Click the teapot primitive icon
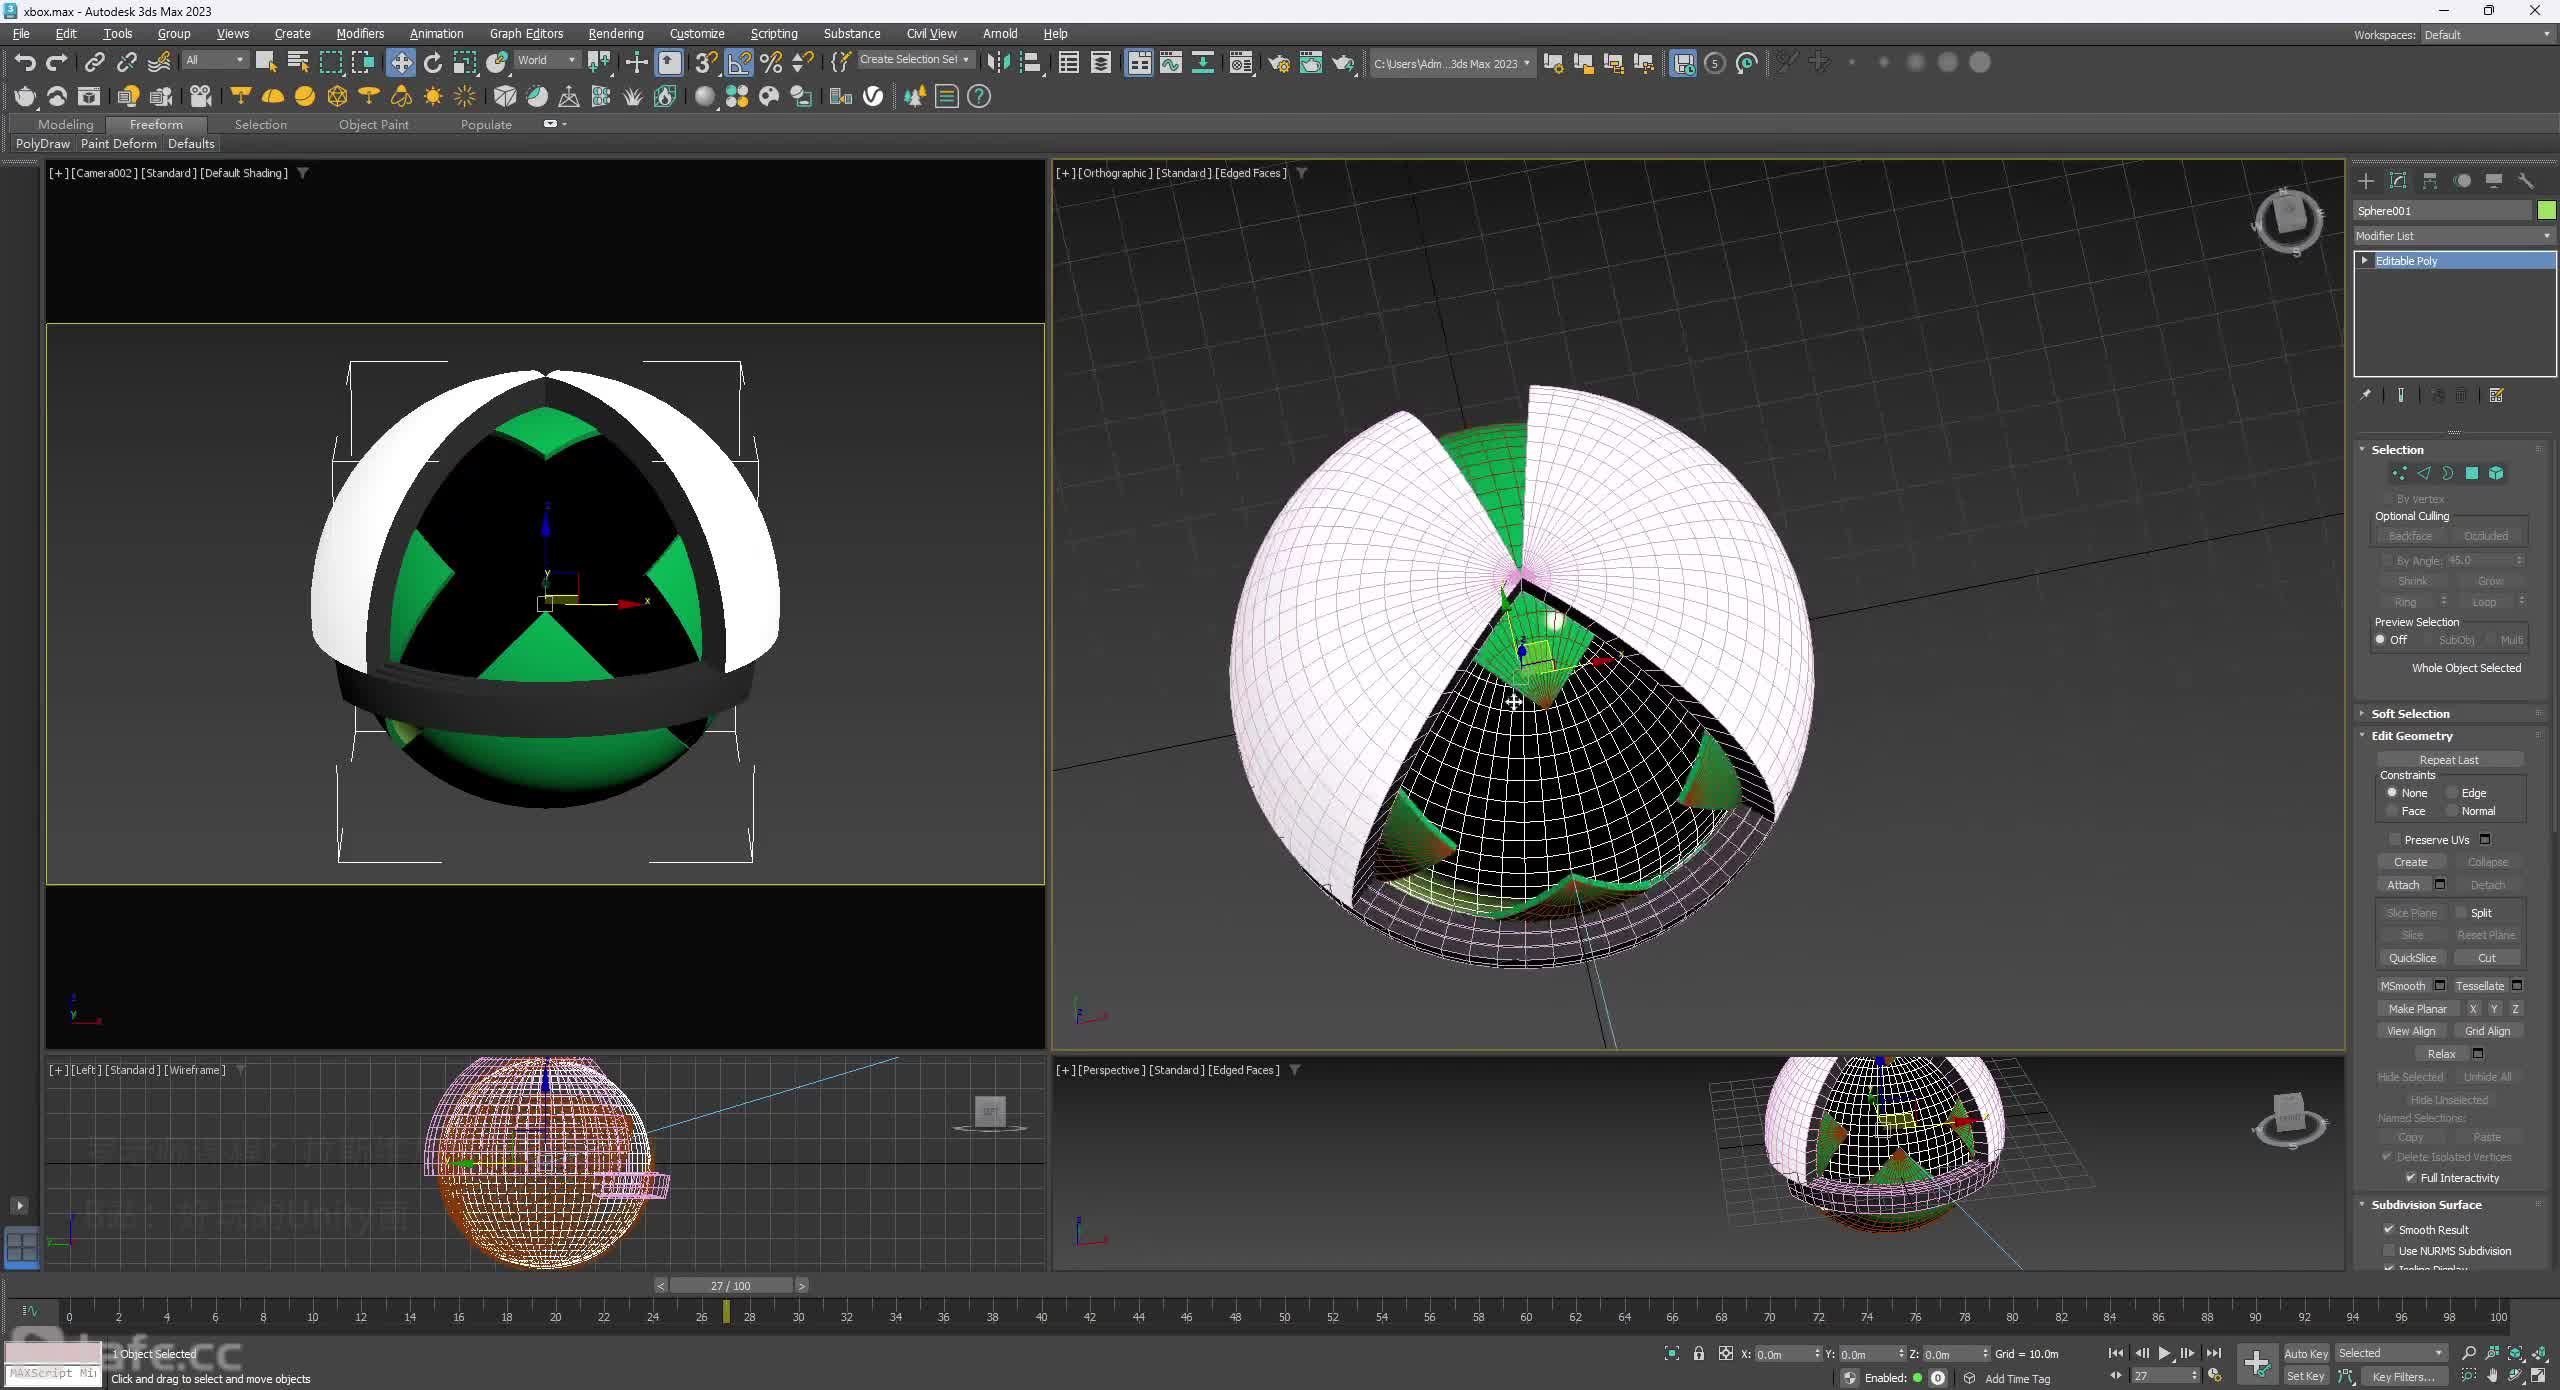Screen dimensions: 2560x1390 tap(25, 96)
